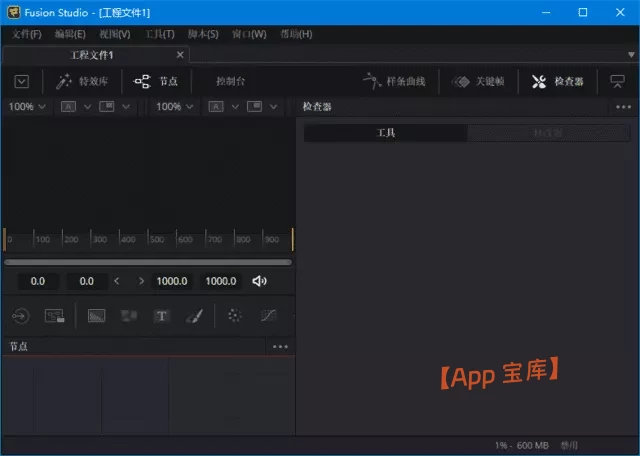The image size is (640, 456).
Task: Open the 工具(T) menu
Action: pyautogui.click(x=160, y=34)
